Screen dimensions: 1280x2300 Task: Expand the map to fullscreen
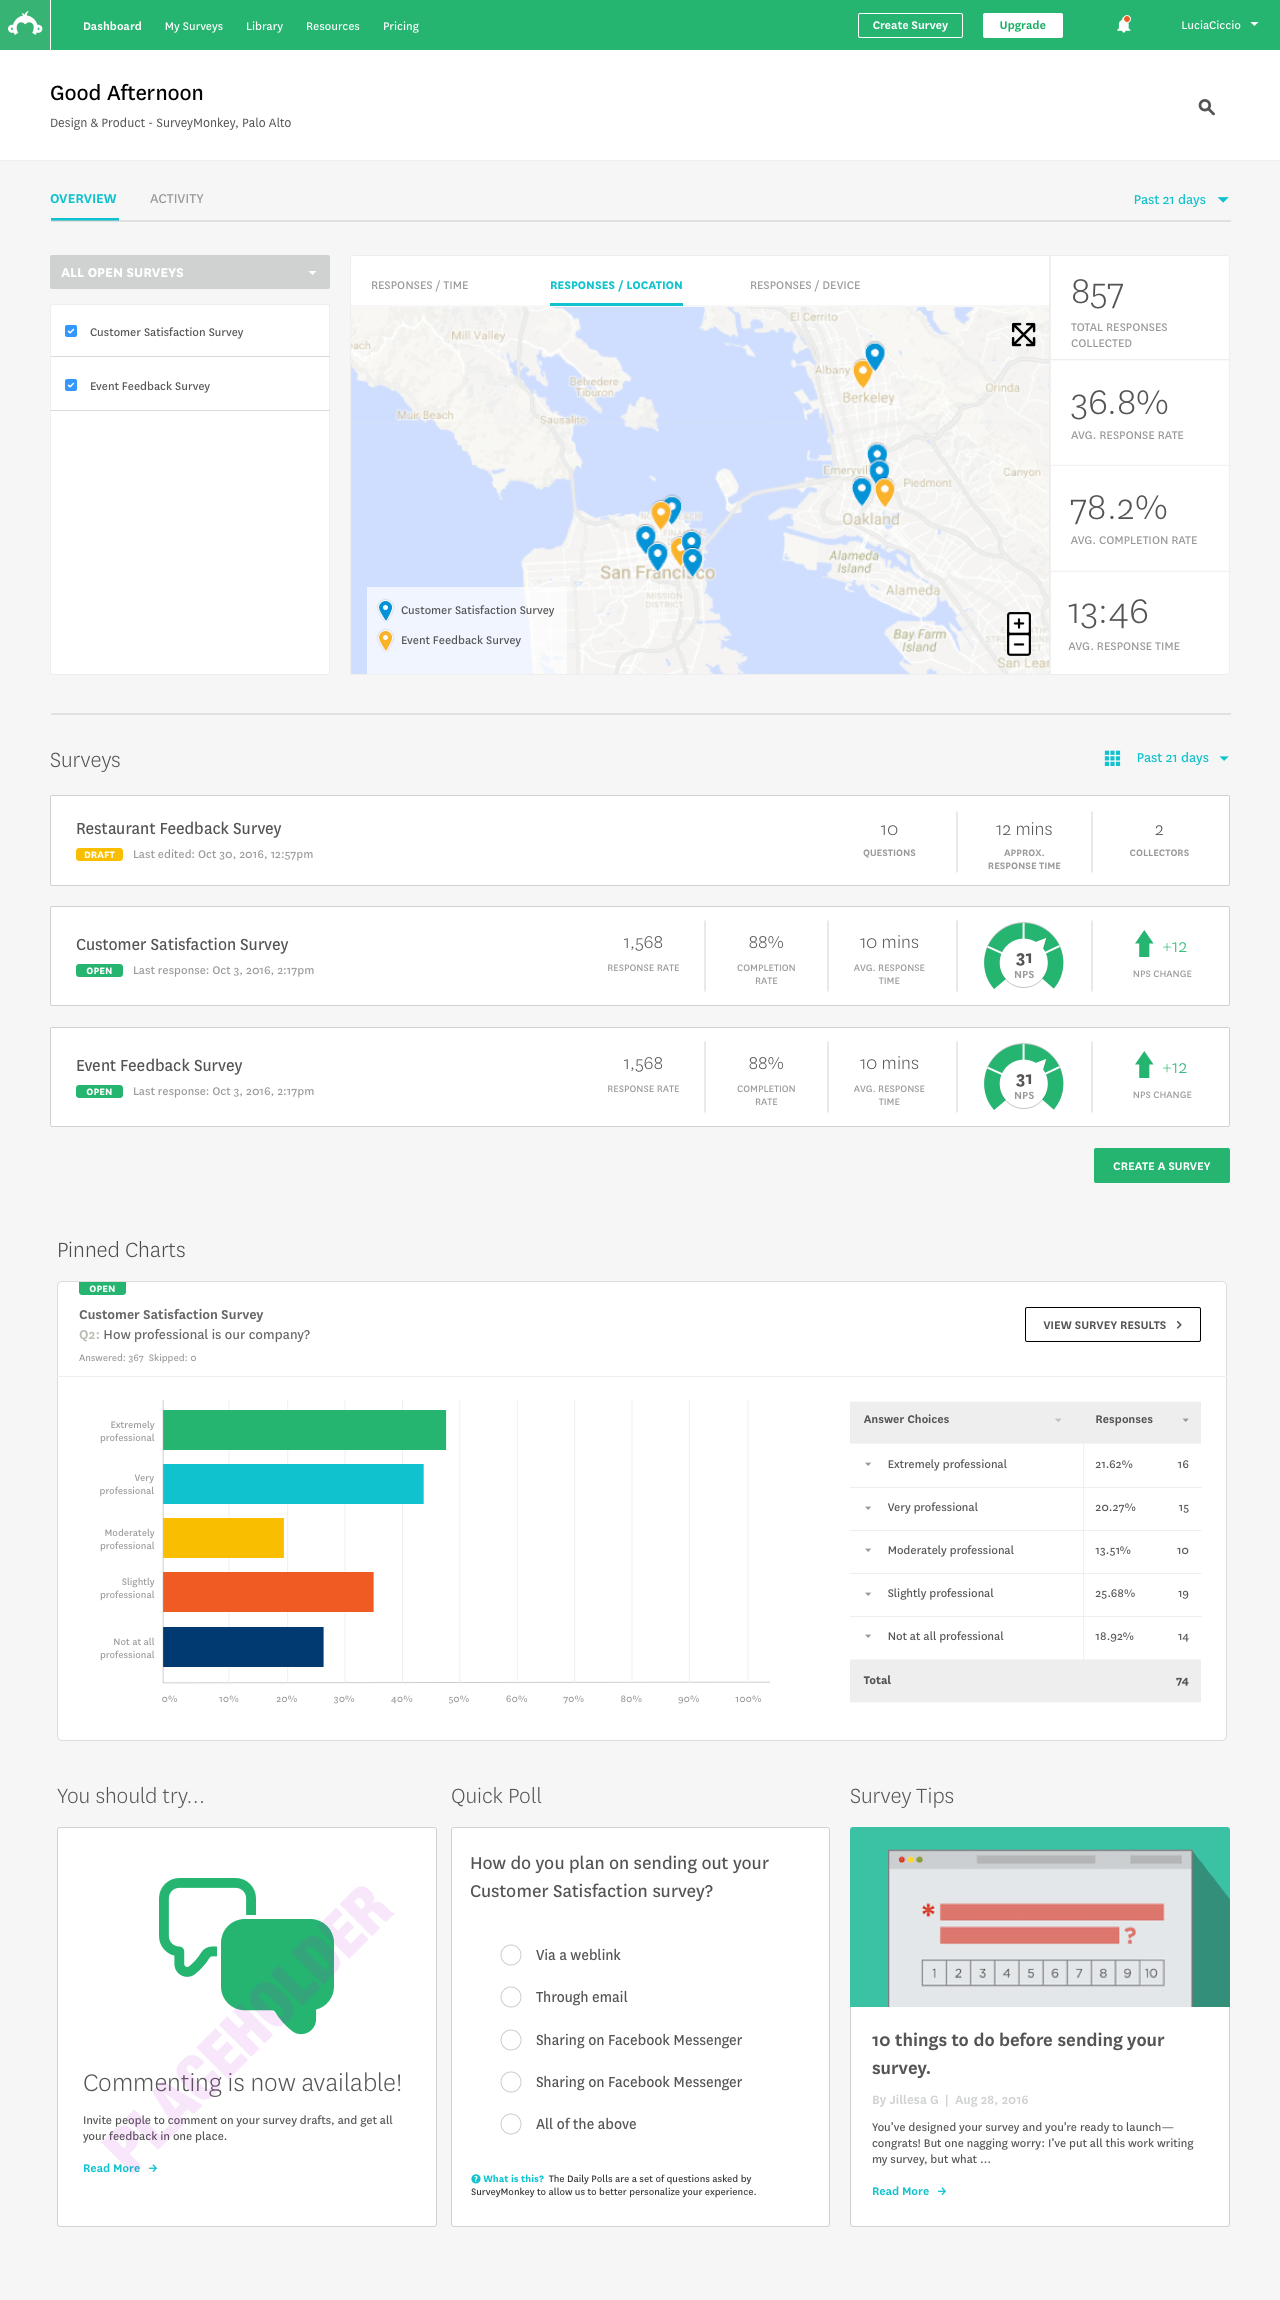[x=1023, y=335]
